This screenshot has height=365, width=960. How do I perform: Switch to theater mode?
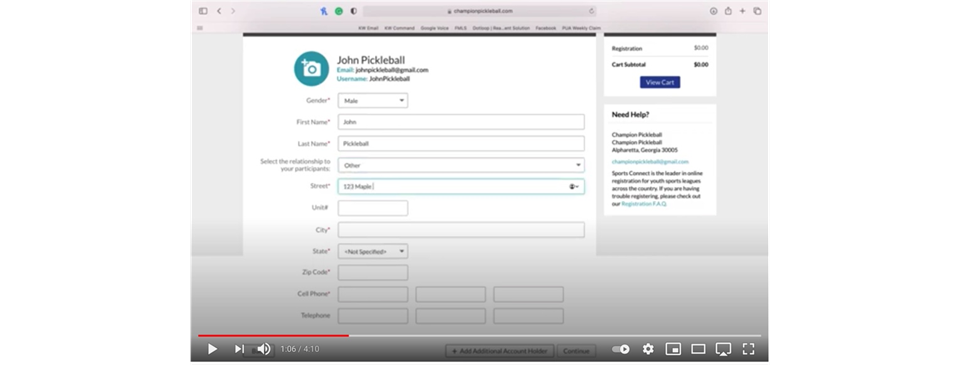pyautogui.click(x=698, y=349)
